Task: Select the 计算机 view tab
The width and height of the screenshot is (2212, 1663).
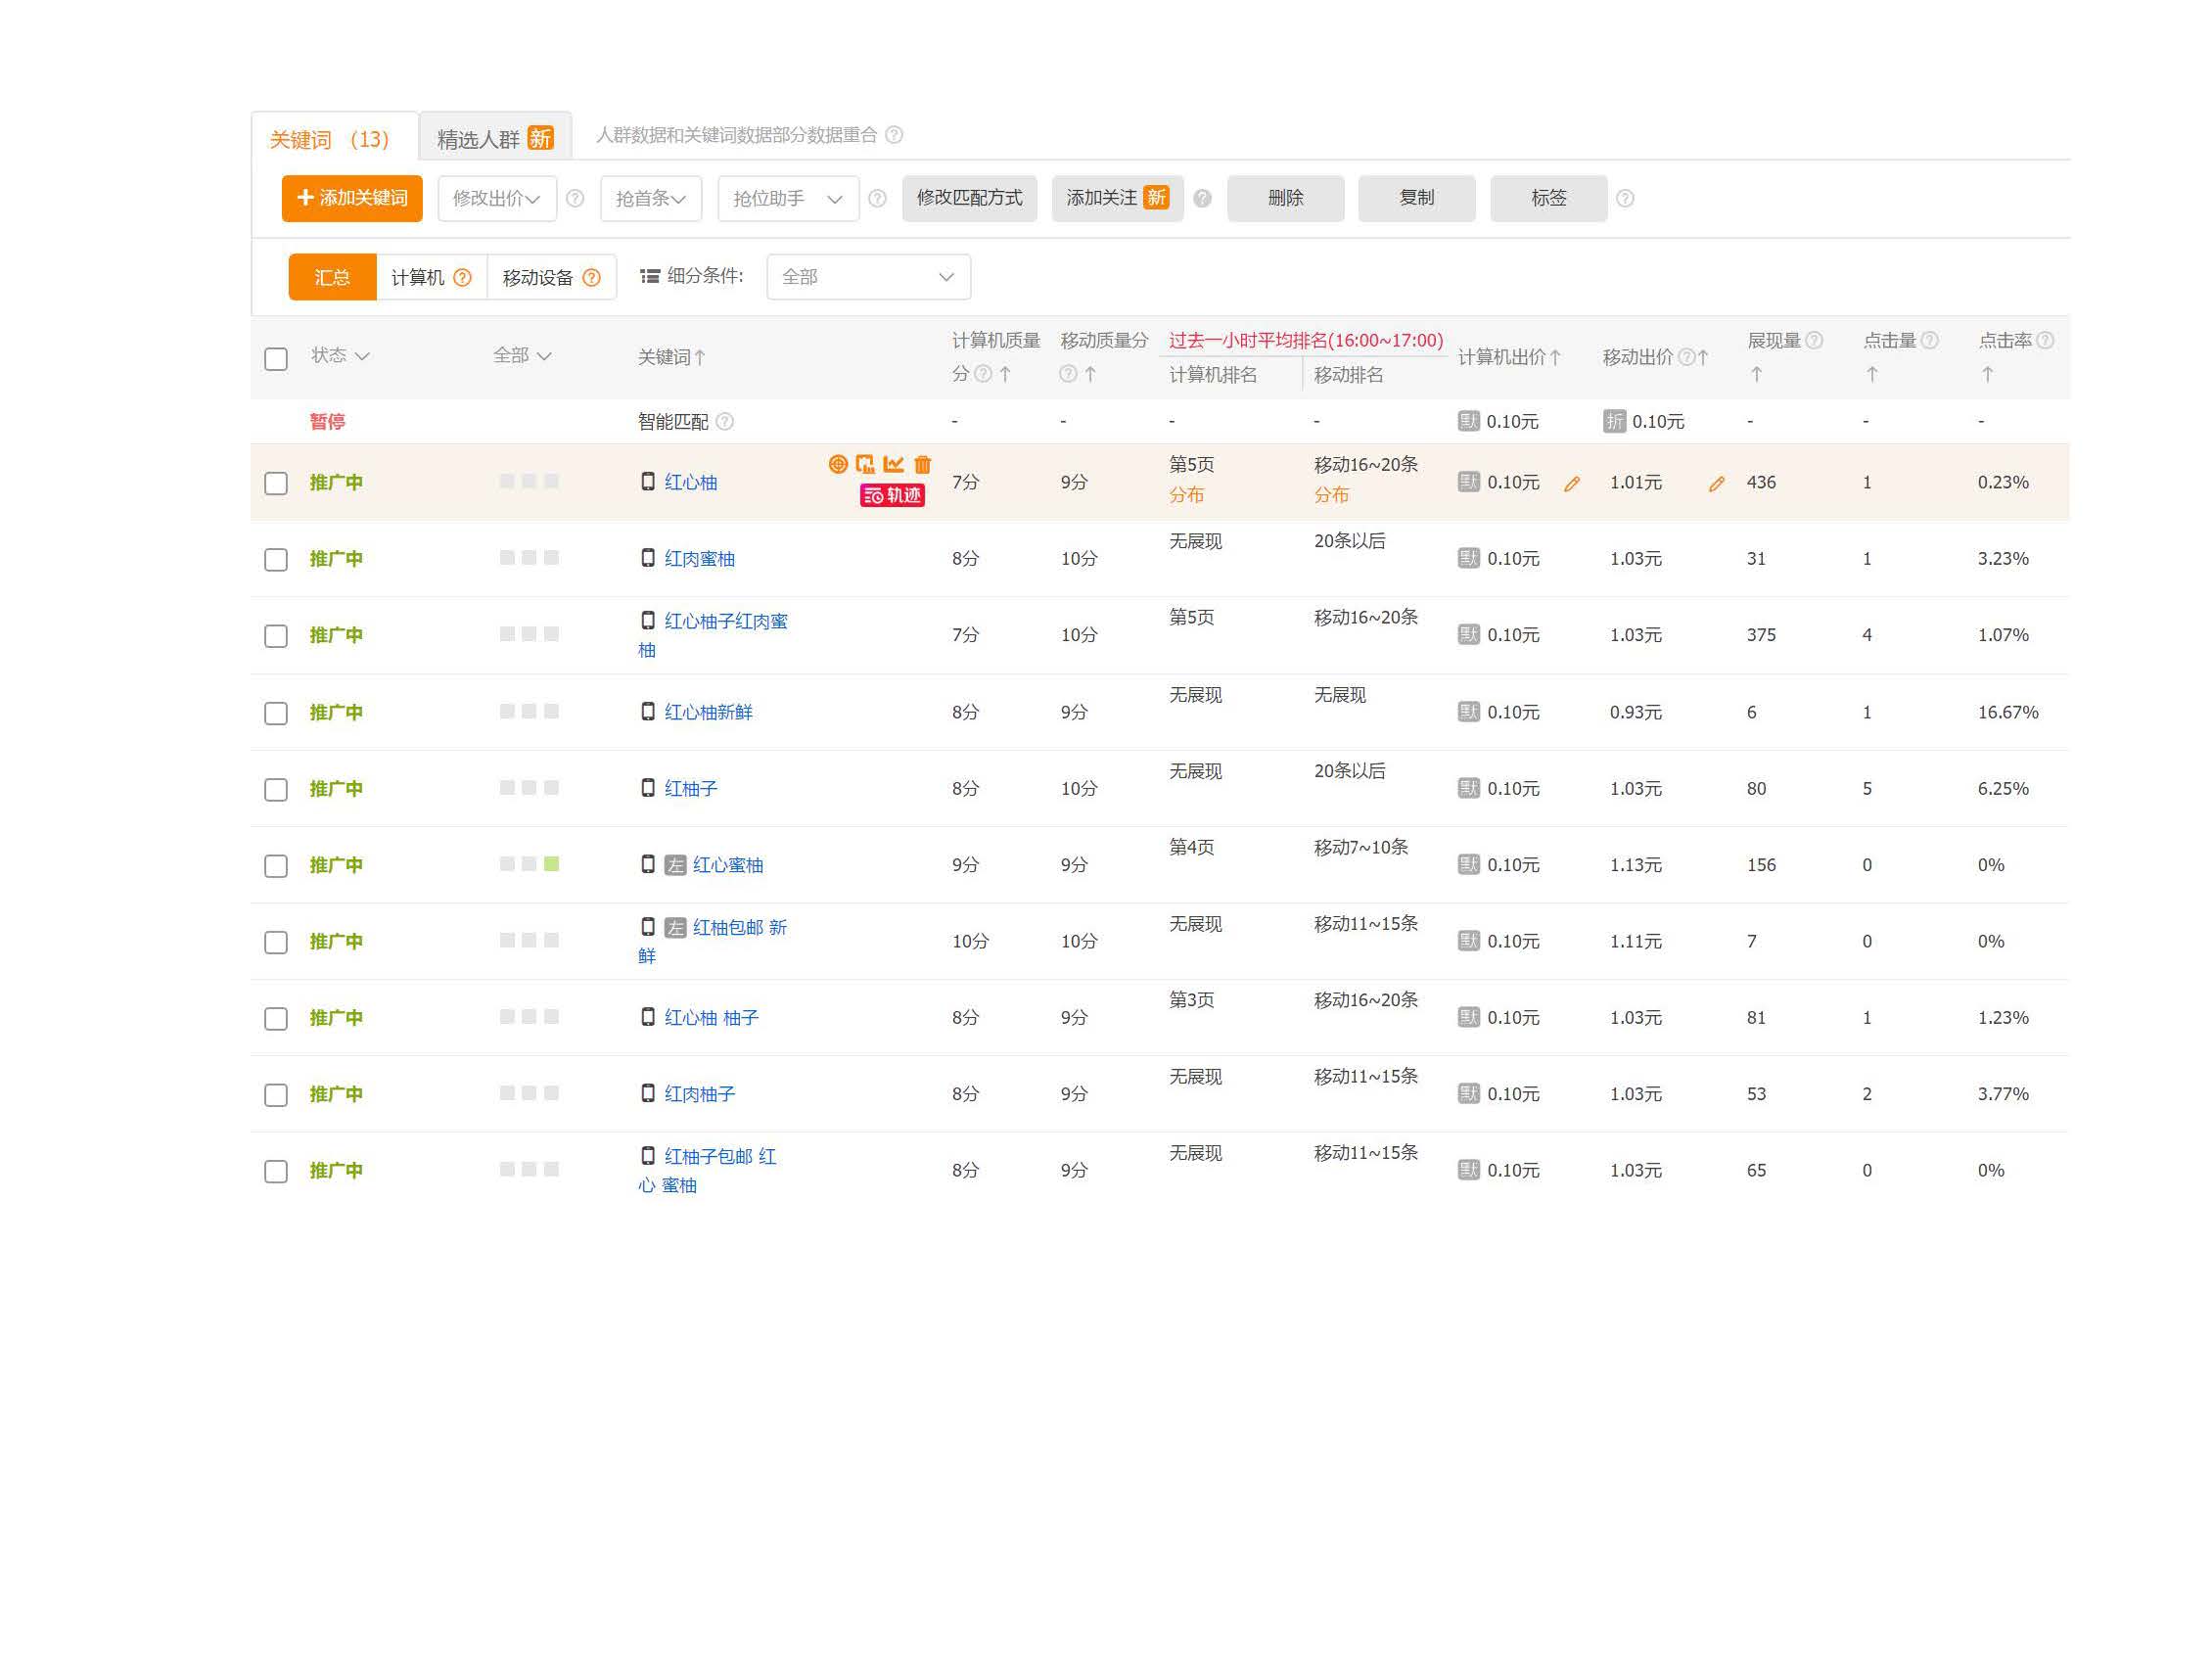Action: point(431,277)
